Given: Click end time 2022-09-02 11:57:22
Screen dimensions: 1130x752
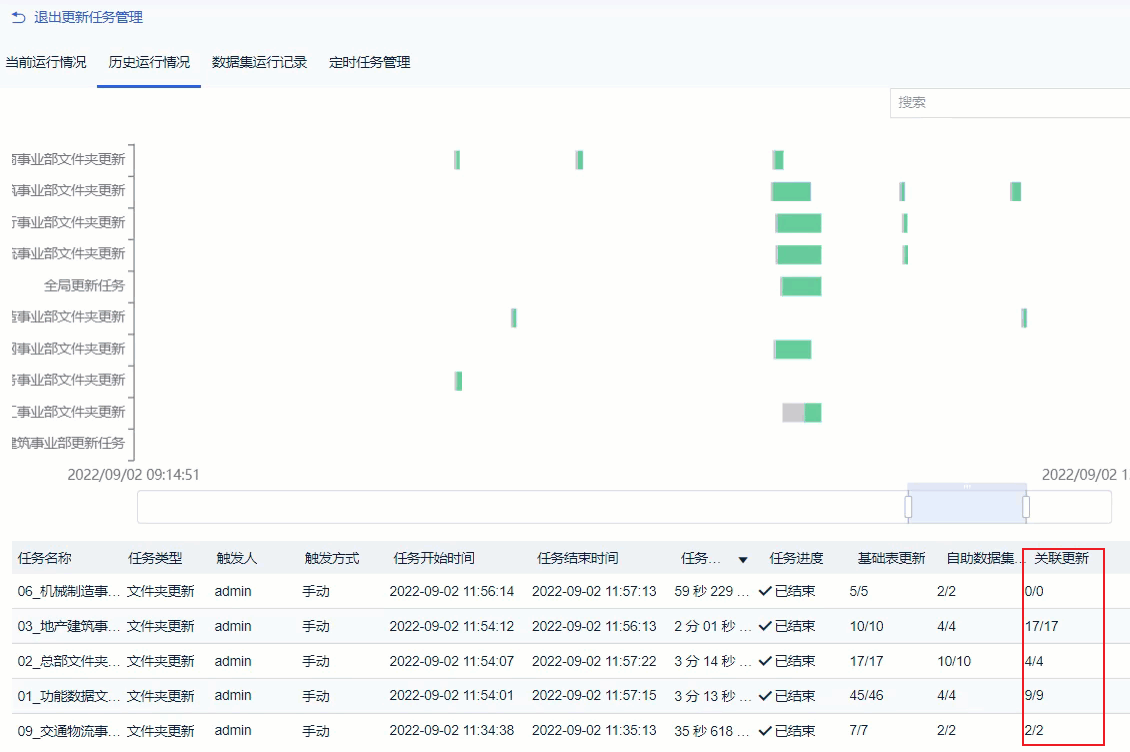Looking at the screenshot, I should (x=595, y=660).
